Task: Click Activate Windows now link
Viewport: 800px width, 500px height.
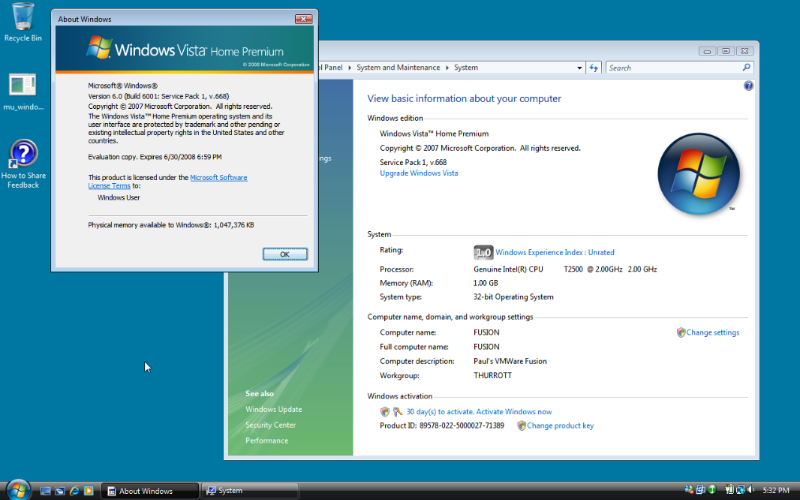Action: coord(514,412)
